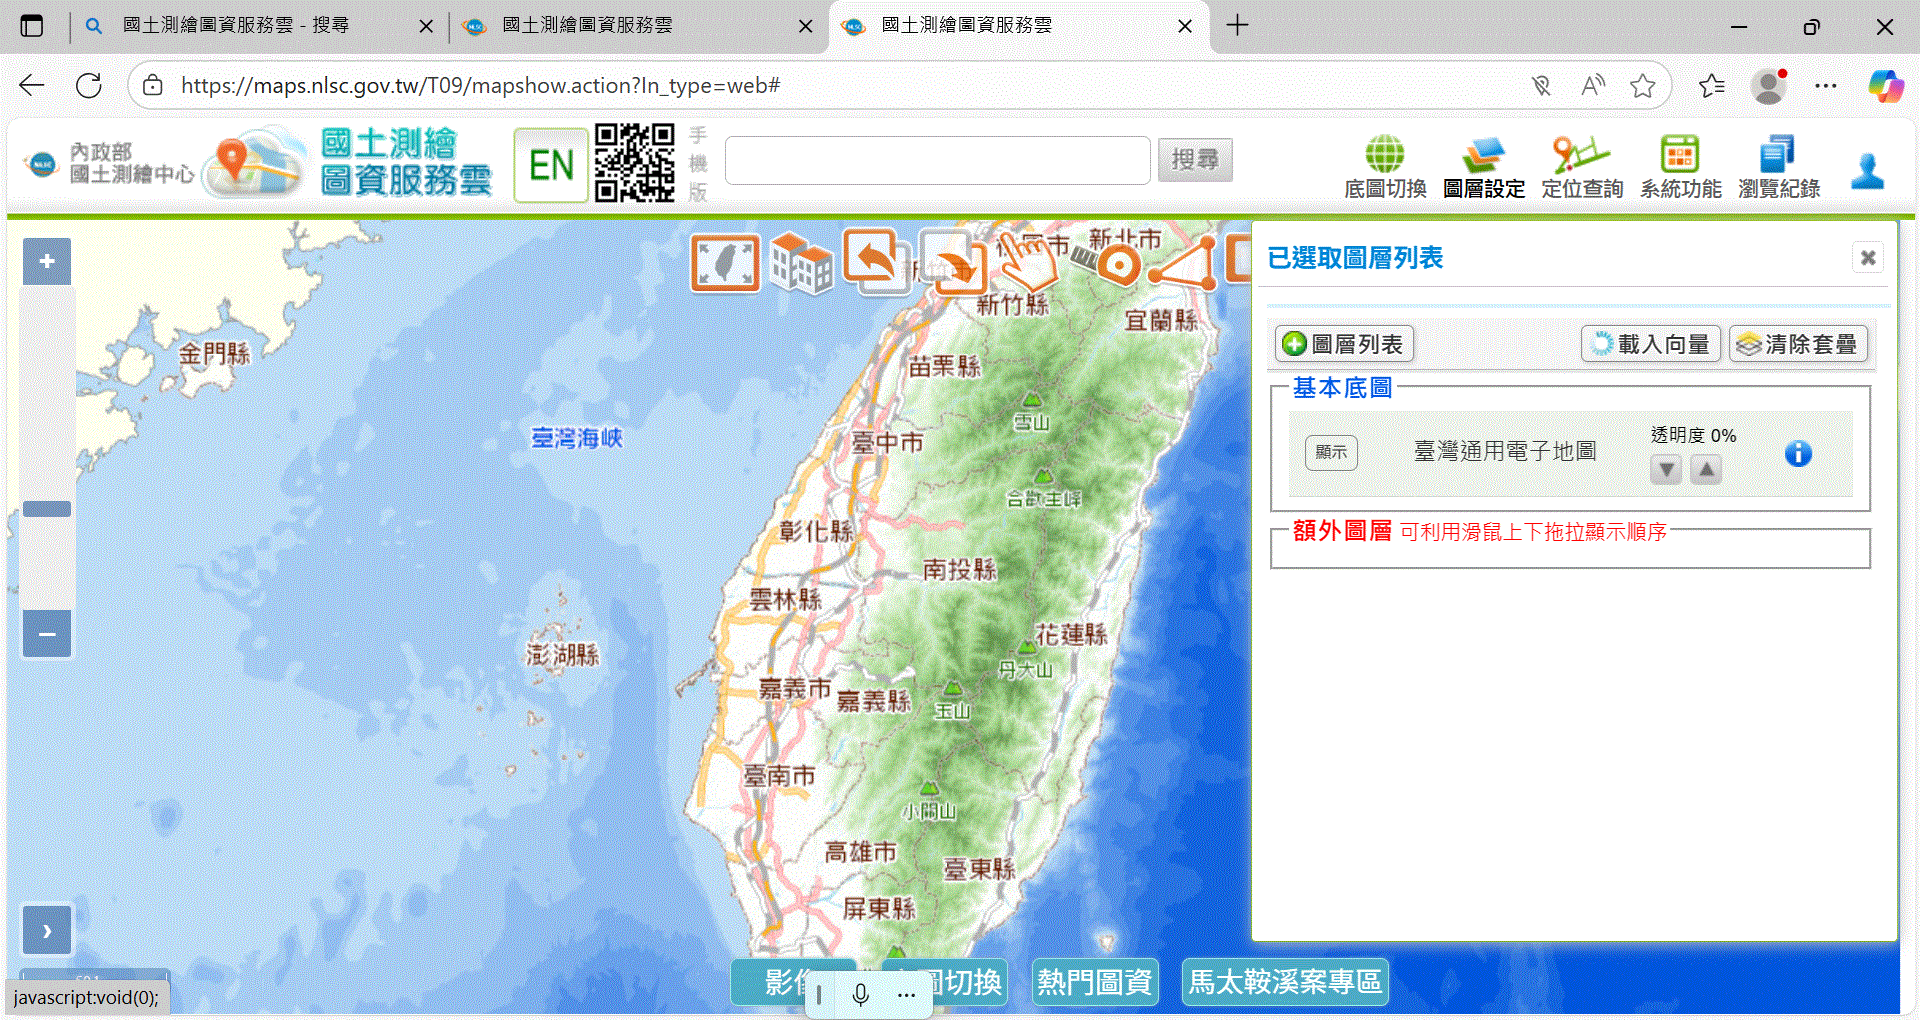Click the 圖層列表 button
The height and width of the screenshot is (1020, 1920).
click(1344, 344)
